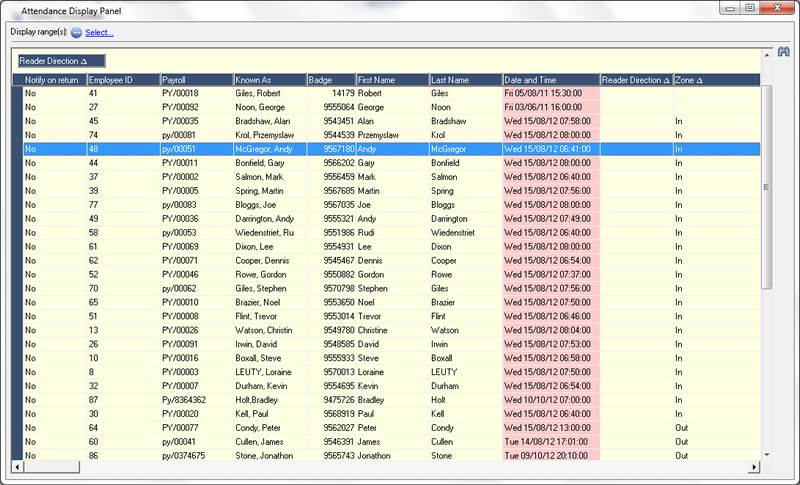
Task: Select the row for Stone, Jonathon
Action: point(268,455)
